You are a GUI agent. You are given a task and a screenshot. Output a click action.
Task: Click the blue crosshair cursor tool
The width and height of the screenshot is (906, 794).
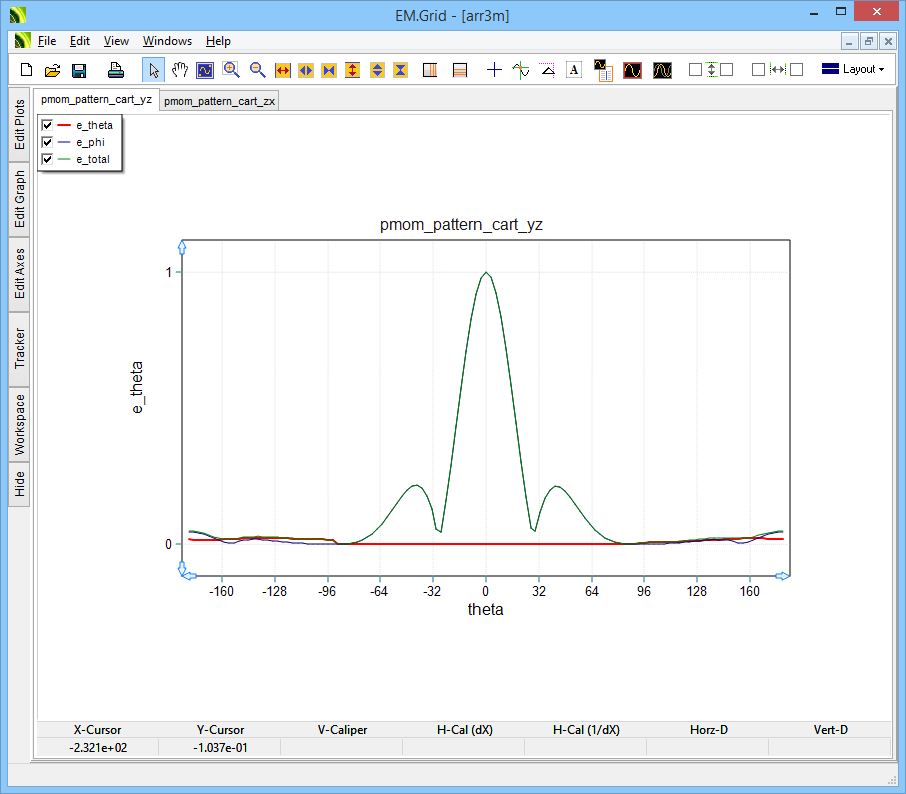click(x=494, y=70)
